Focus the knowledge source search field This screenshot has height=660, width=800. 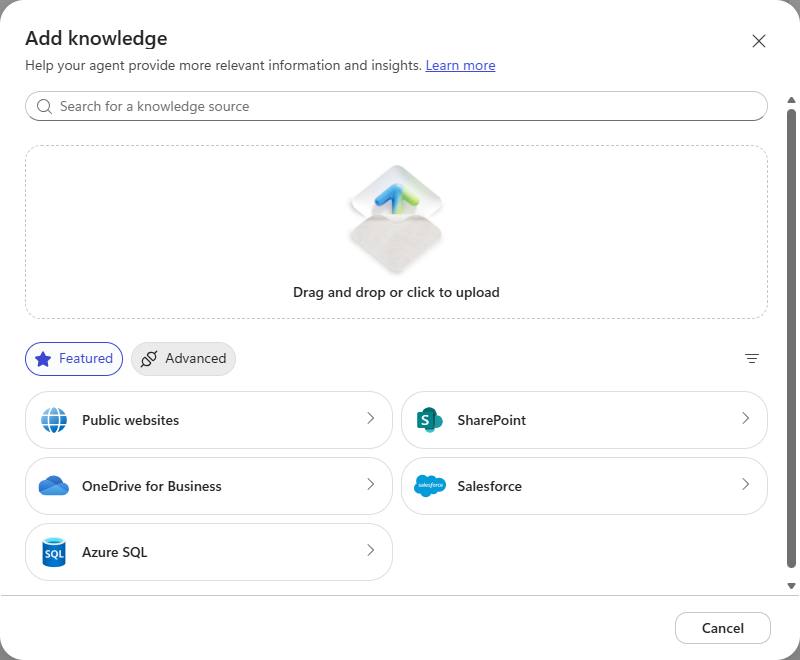click(x=396, y=106)
